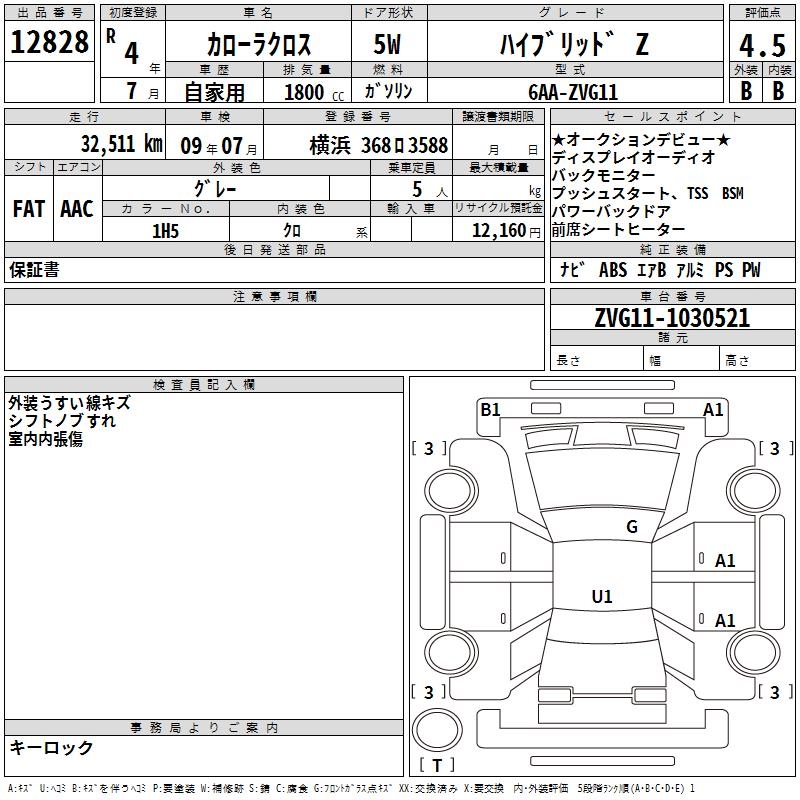
Task: Select the A1 marker beside B1 on the diagram
Action: pyautogui.click(x=713, y=409)
